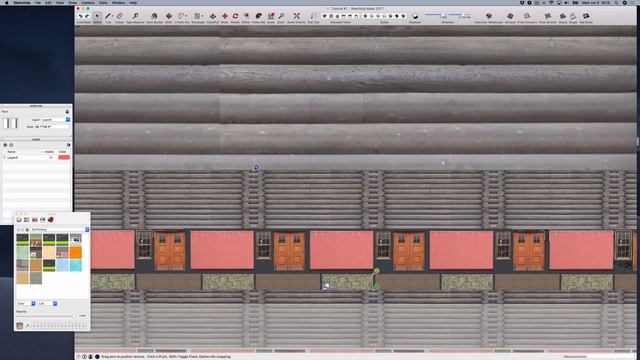
Task: Open the brick icon tab in Colors panel
Action: point(51,220)
